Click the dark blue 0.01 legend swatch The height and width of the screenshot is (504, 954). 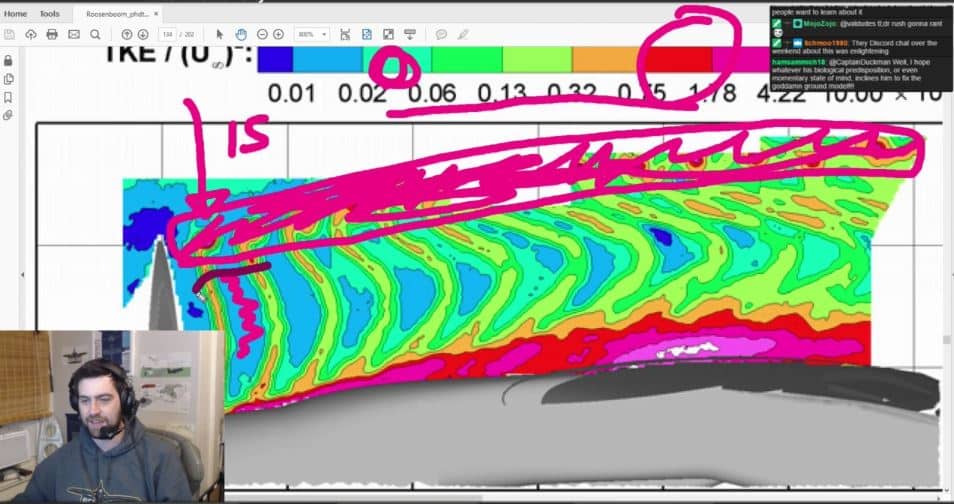[x=275, y=60]
